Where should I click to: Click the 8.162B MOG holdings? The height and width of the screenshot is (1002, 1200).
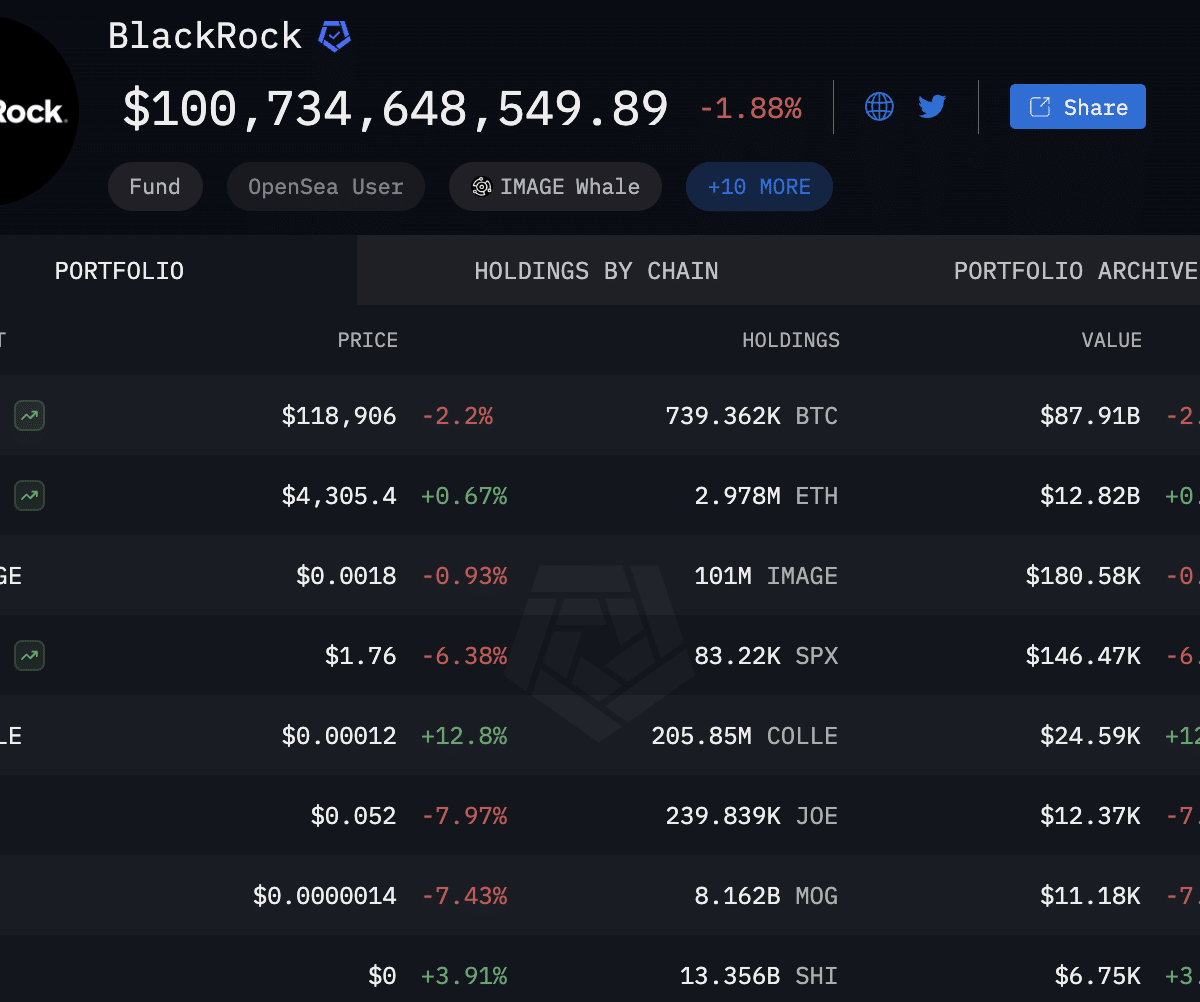767,896
